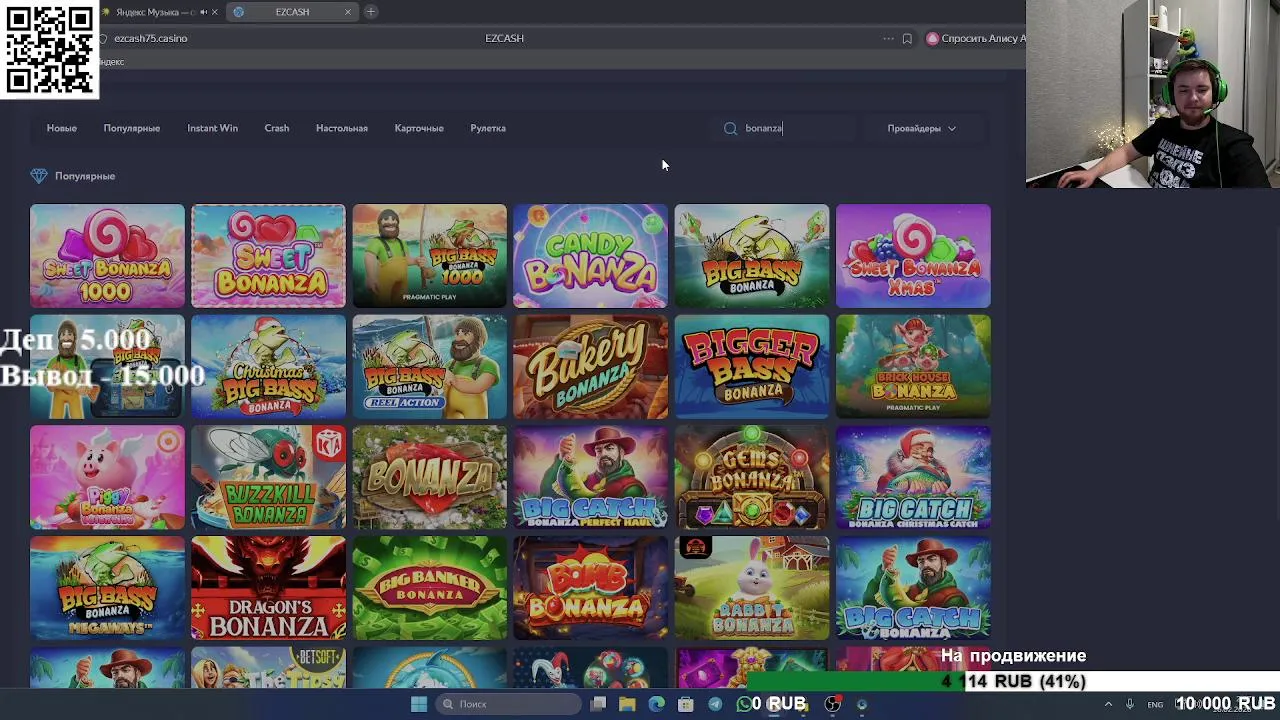Mute audio on Яндекс Музыка tab

click(x=203, y=12)
